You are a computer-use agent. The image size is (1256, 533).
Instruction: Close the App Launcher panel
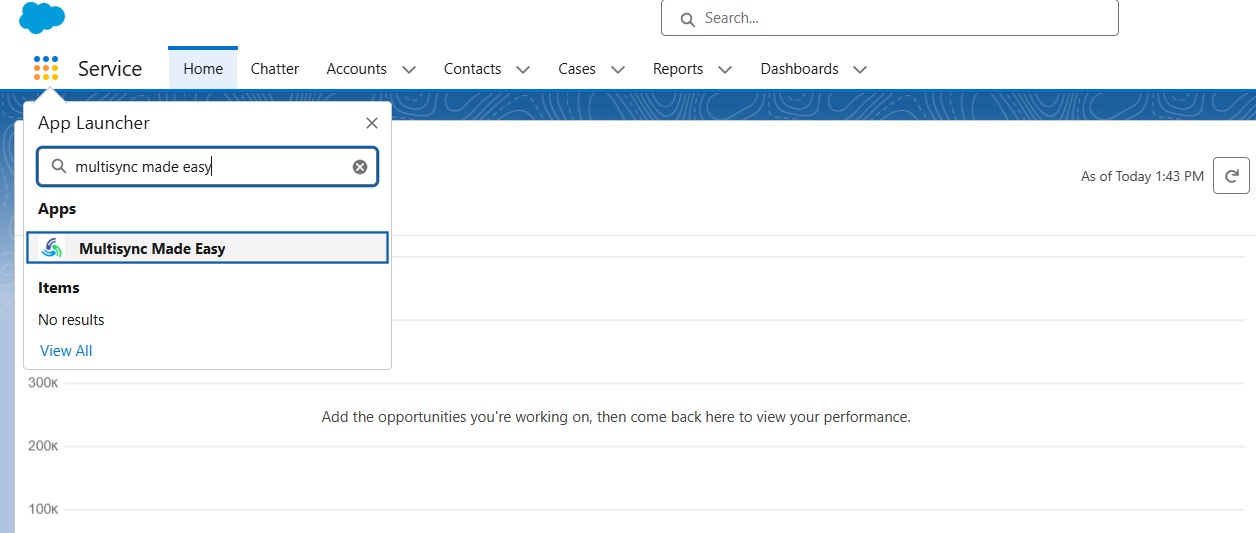pos(372,123)
